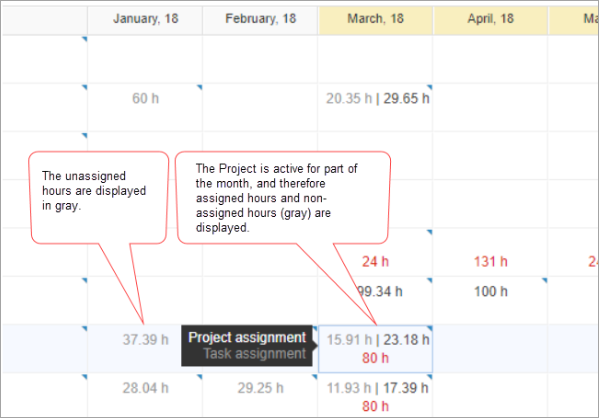Click the 99.34 h cell

pyautogui.click(x=380, y=292)
